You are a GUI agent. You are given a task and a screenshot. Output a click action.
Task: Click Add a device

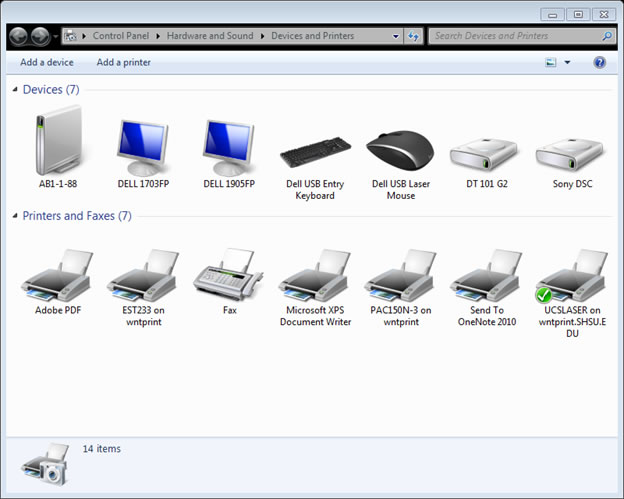click(x=47, y=62)
